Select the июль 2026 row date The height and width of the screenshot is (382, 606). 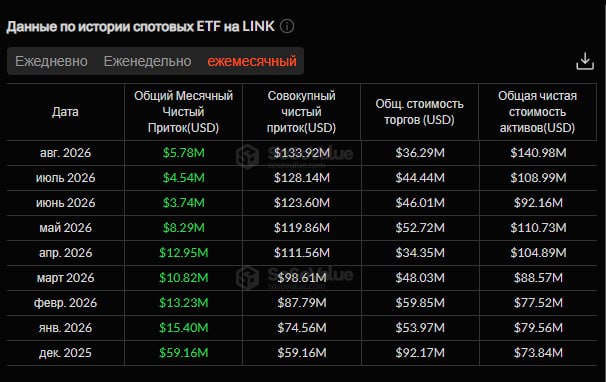(x=65, y=178)
